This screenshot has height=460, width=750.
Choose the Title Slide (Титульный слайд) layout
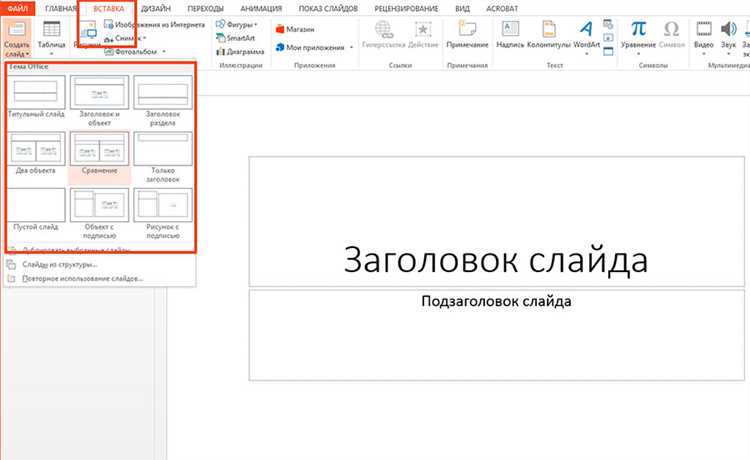36,96
